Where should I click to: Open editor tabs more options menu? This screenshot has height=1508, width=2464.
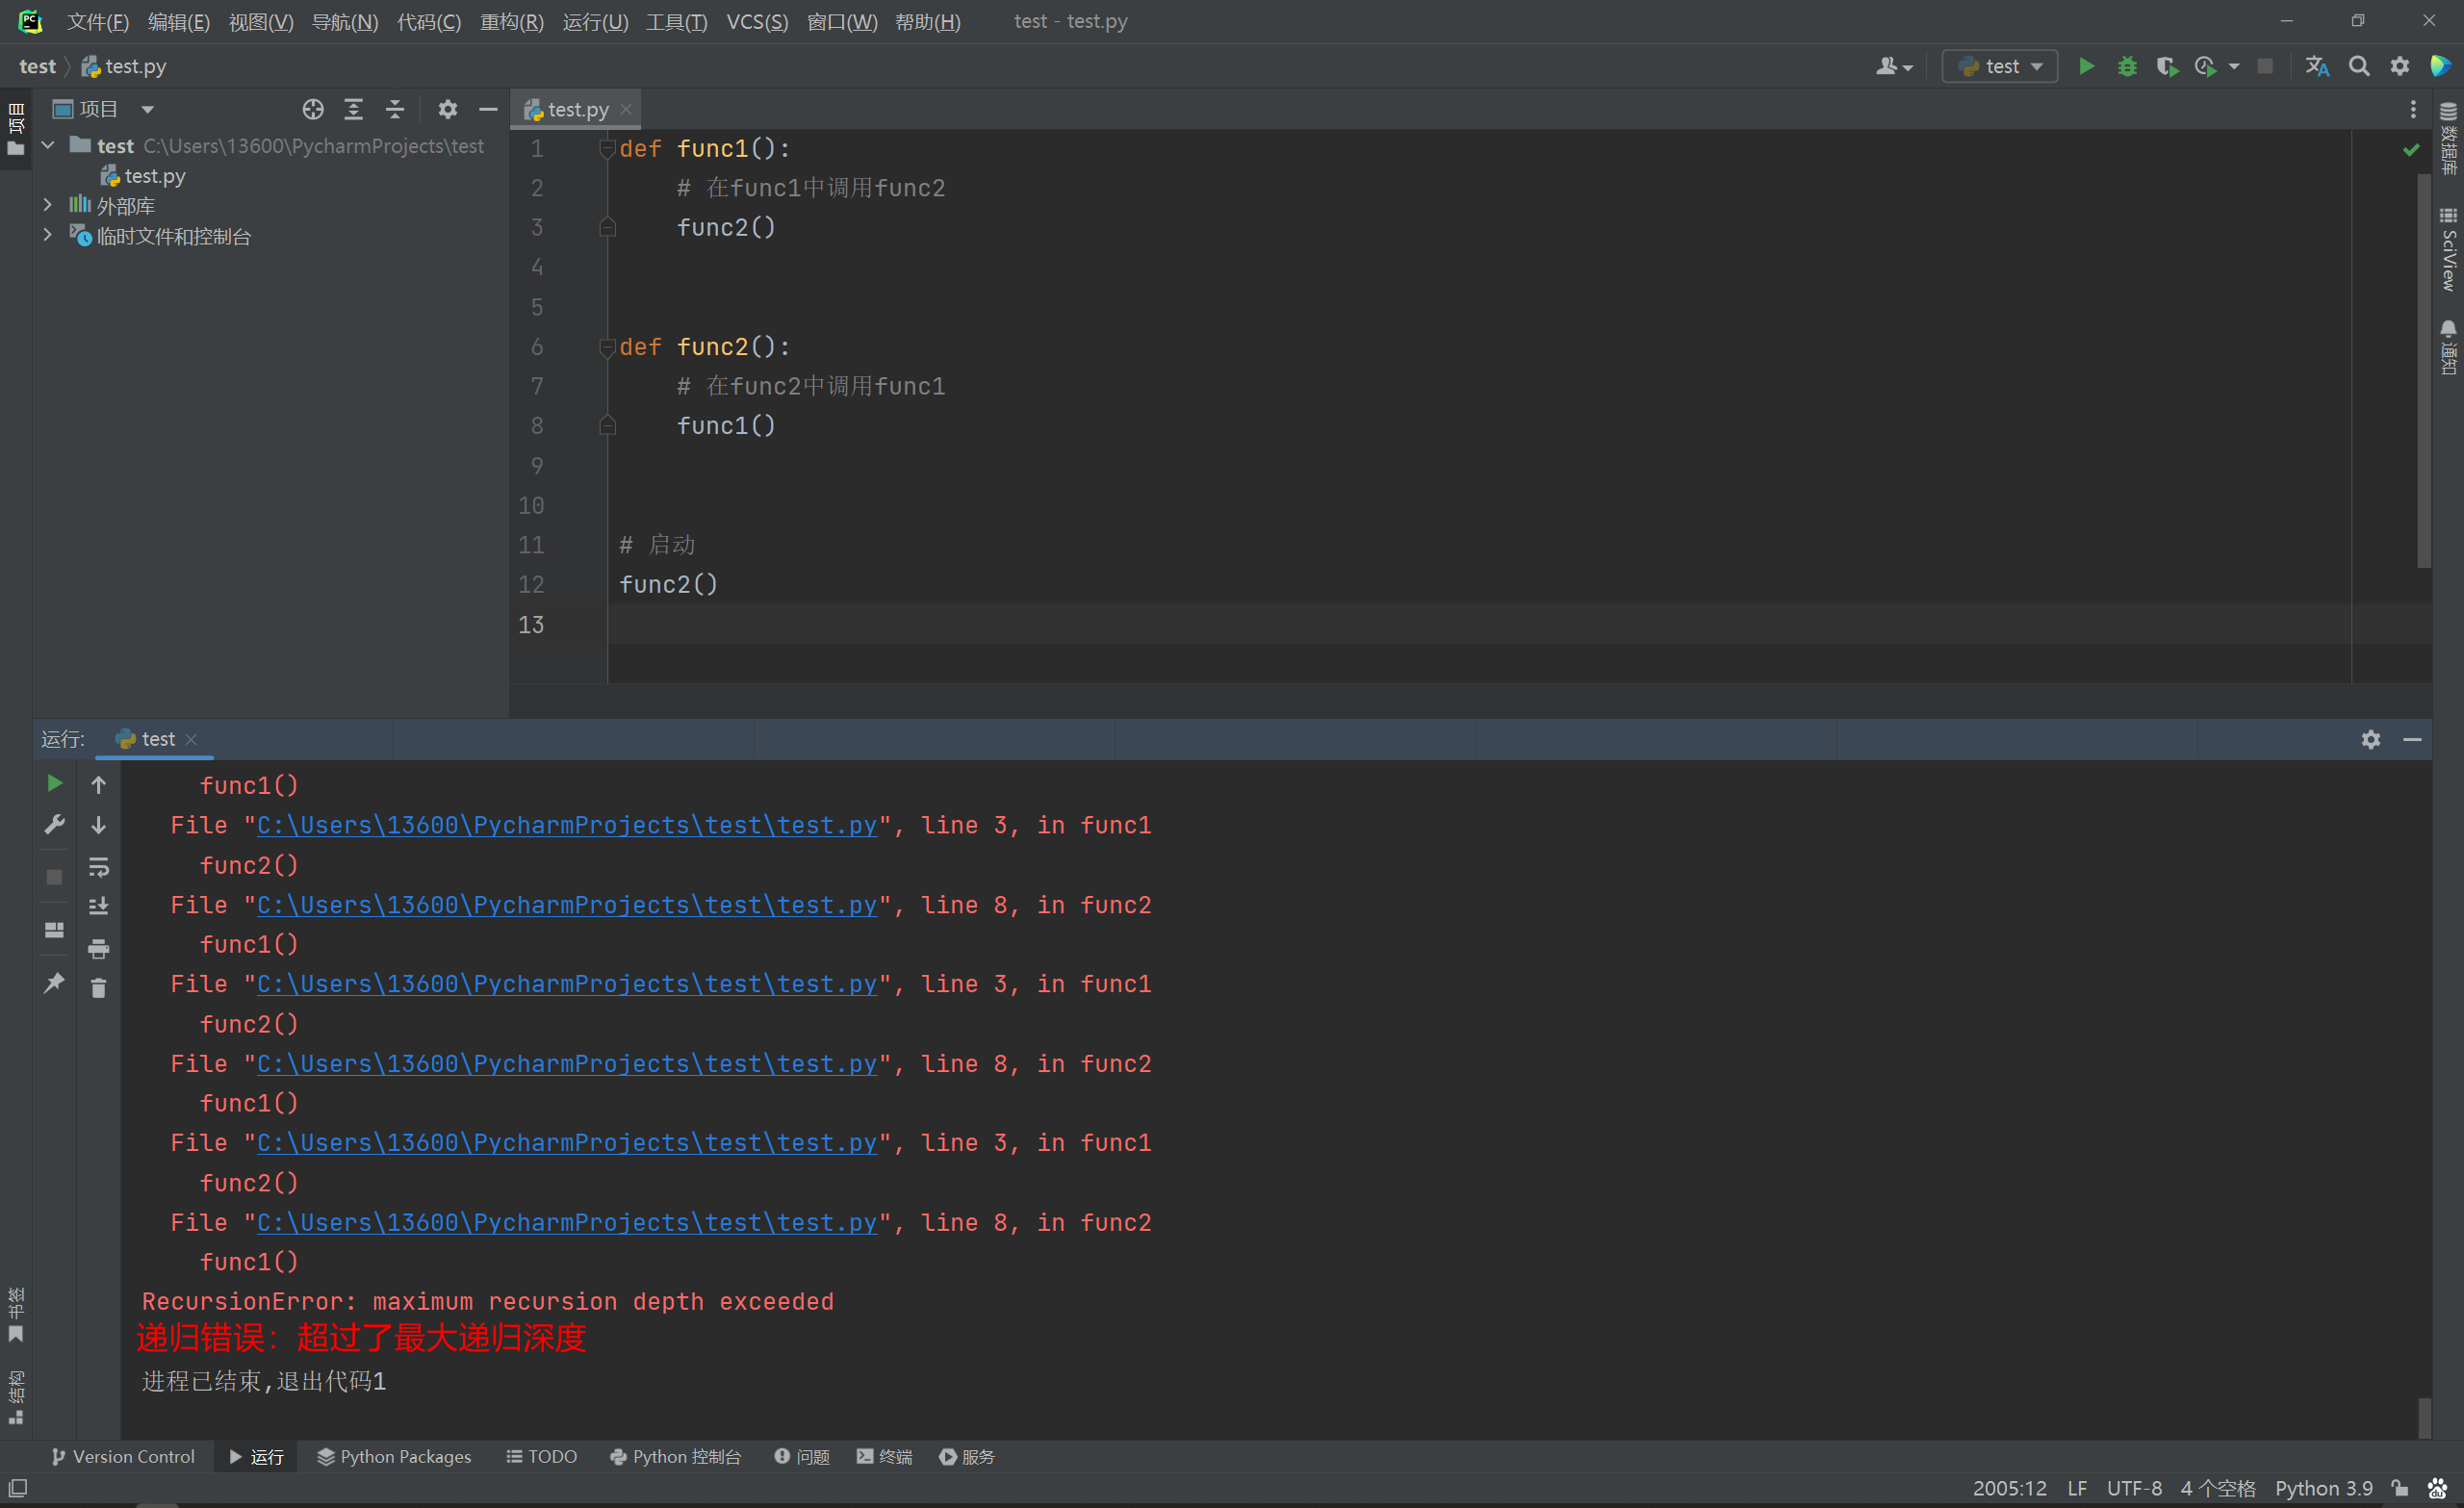(x=2413, y=109)
